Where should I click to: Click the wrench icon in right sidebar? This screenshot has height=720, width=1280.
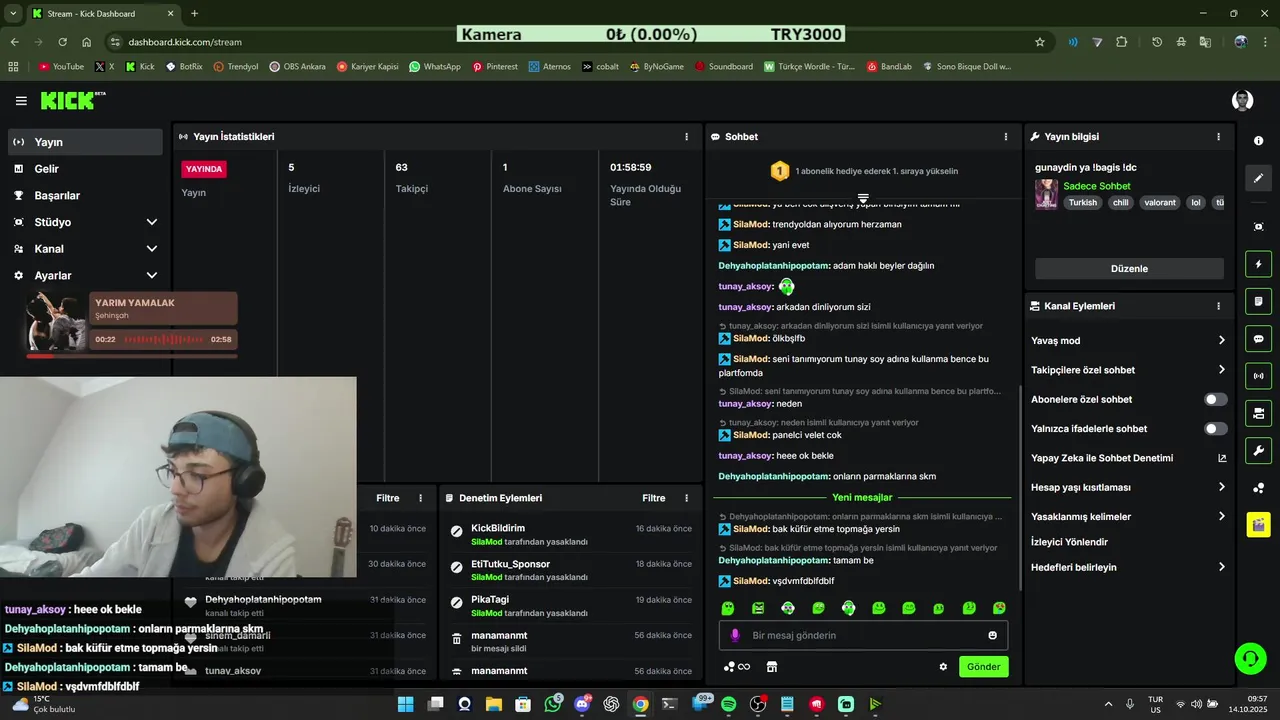pos(1259,450)
